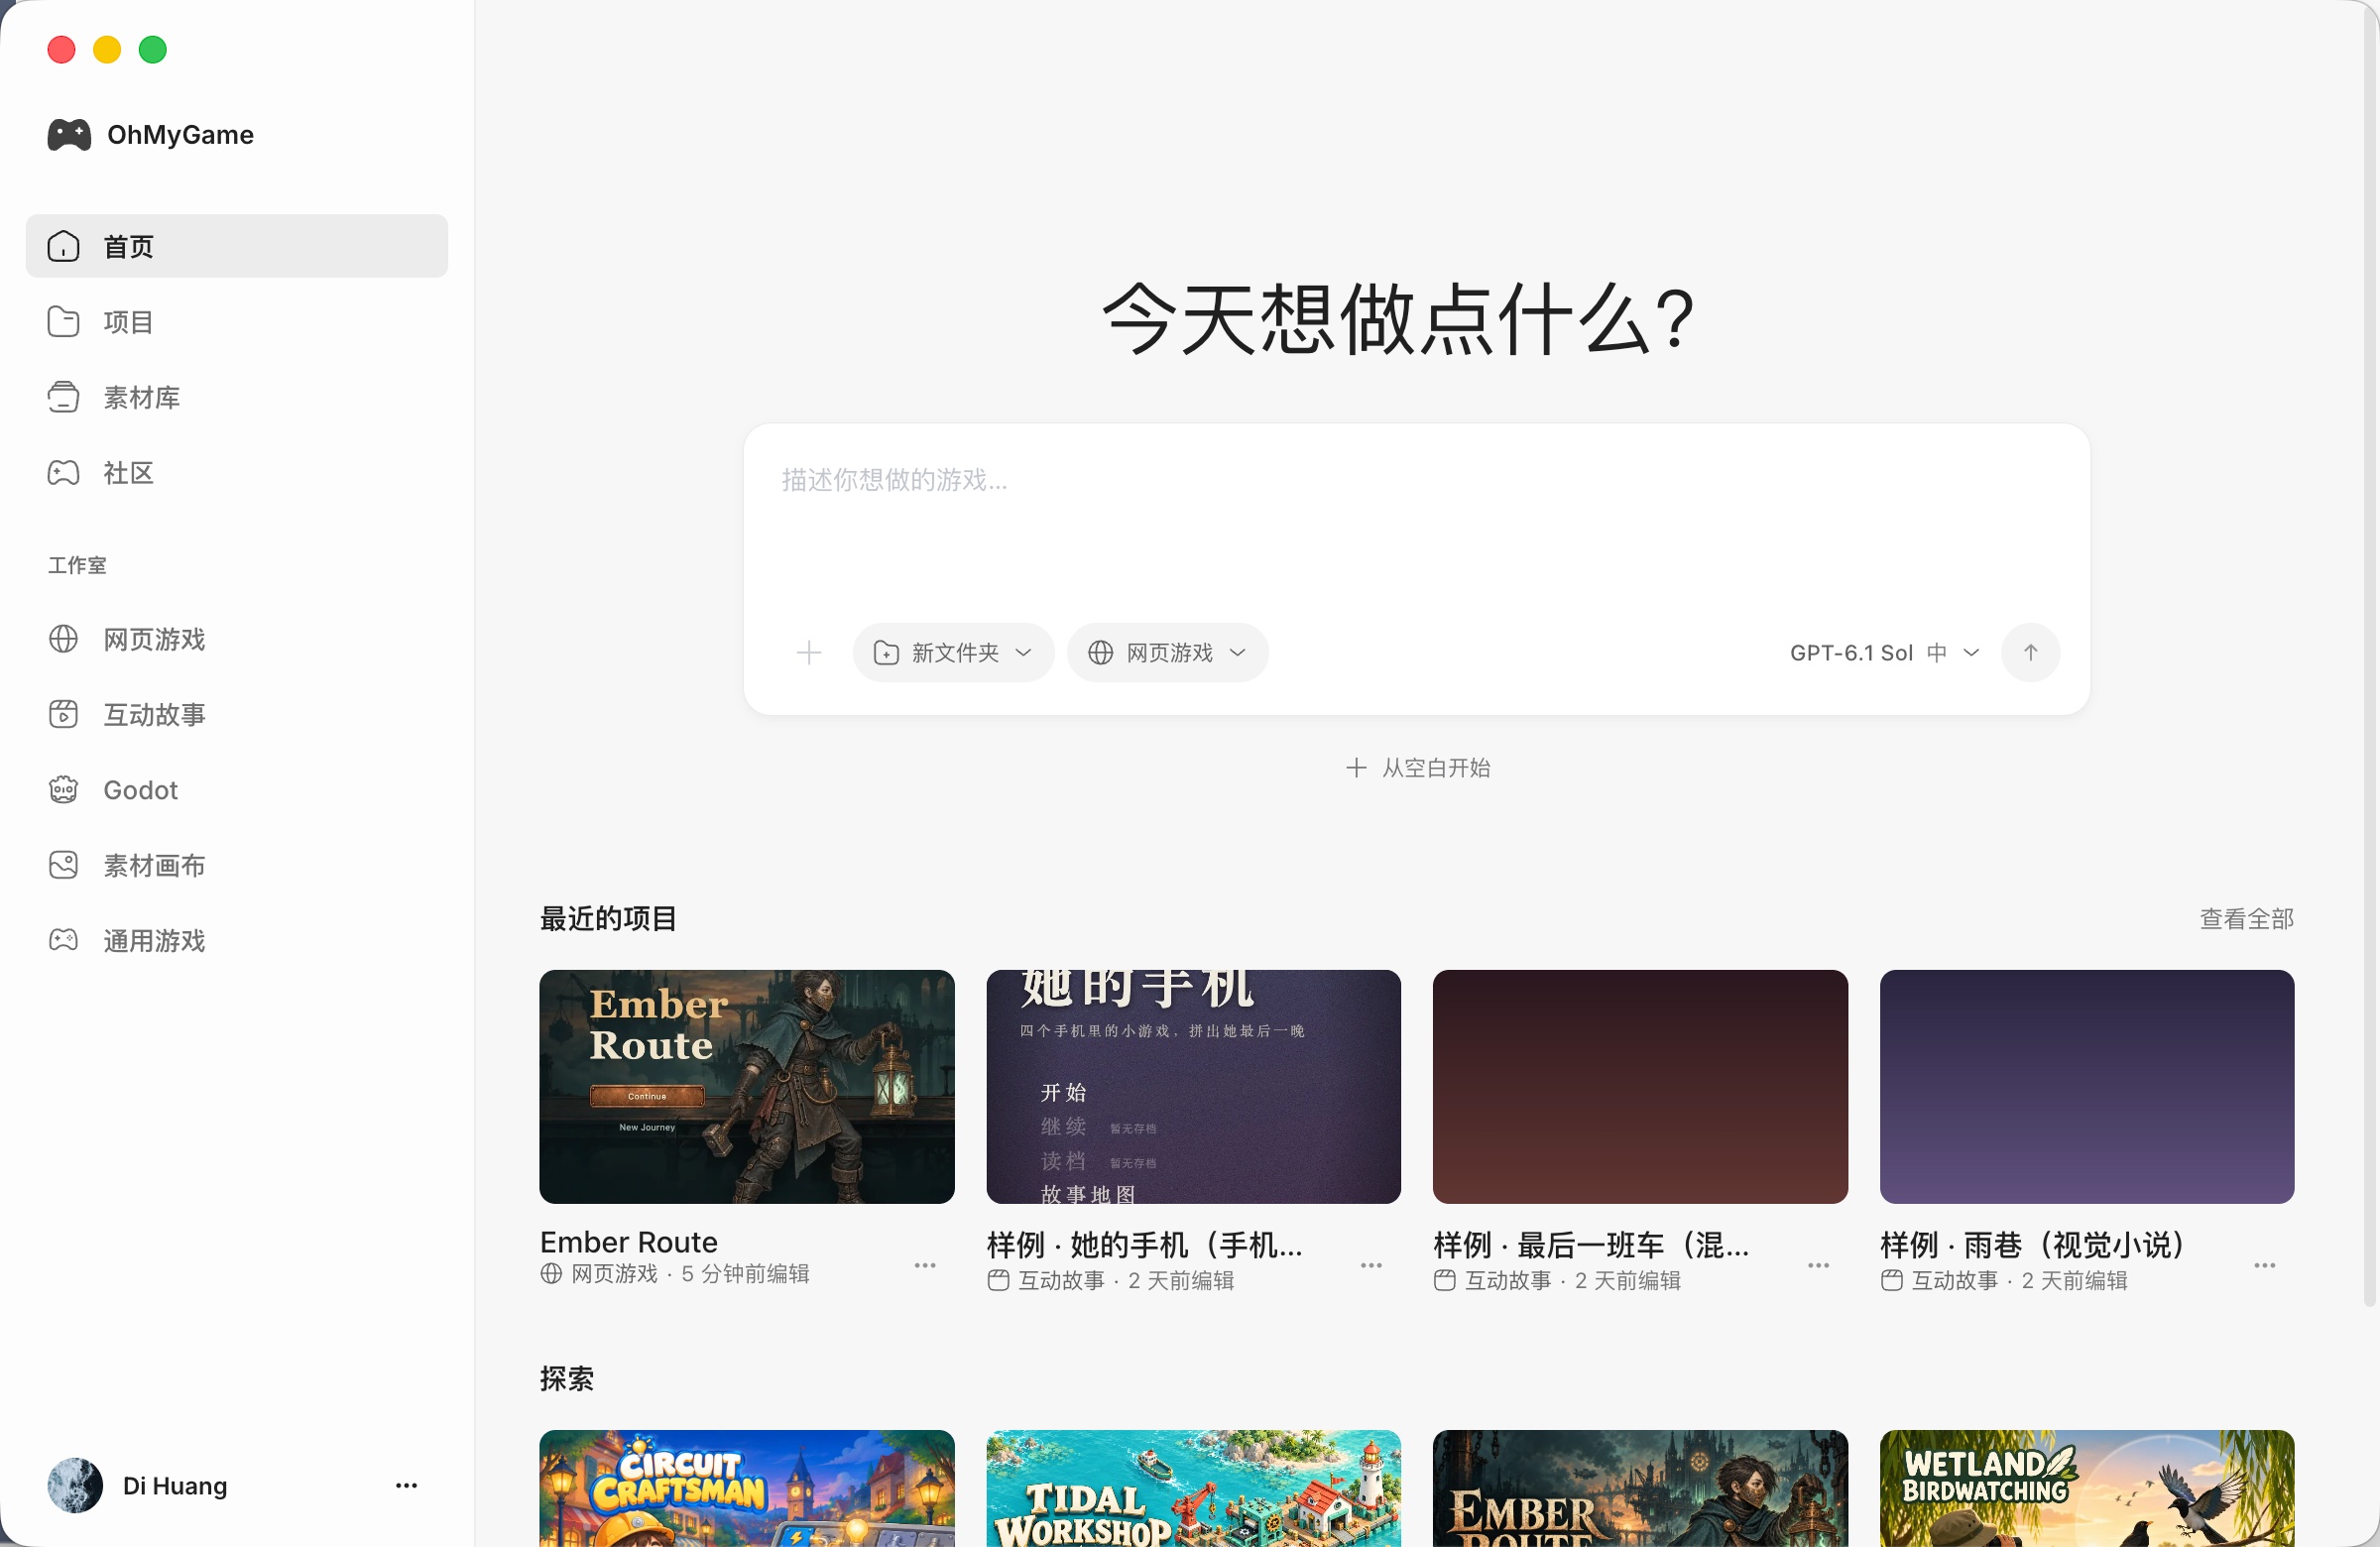Screen dimensions: 2380x1547
Task: Open the Ember Route project thumbnail
Action: click(747, 1087)
